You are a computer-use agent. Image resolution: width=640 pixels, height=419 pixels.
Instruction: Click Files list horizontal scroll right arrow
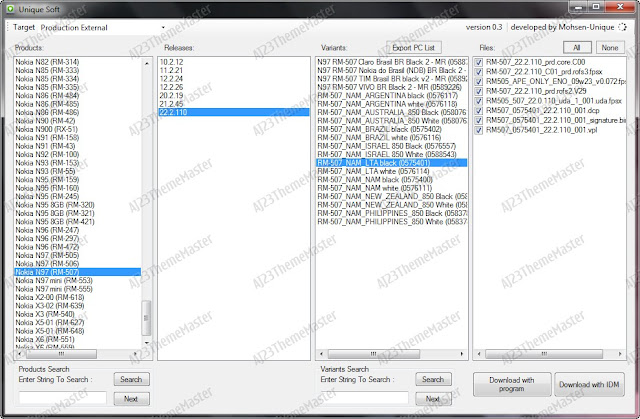620,354
